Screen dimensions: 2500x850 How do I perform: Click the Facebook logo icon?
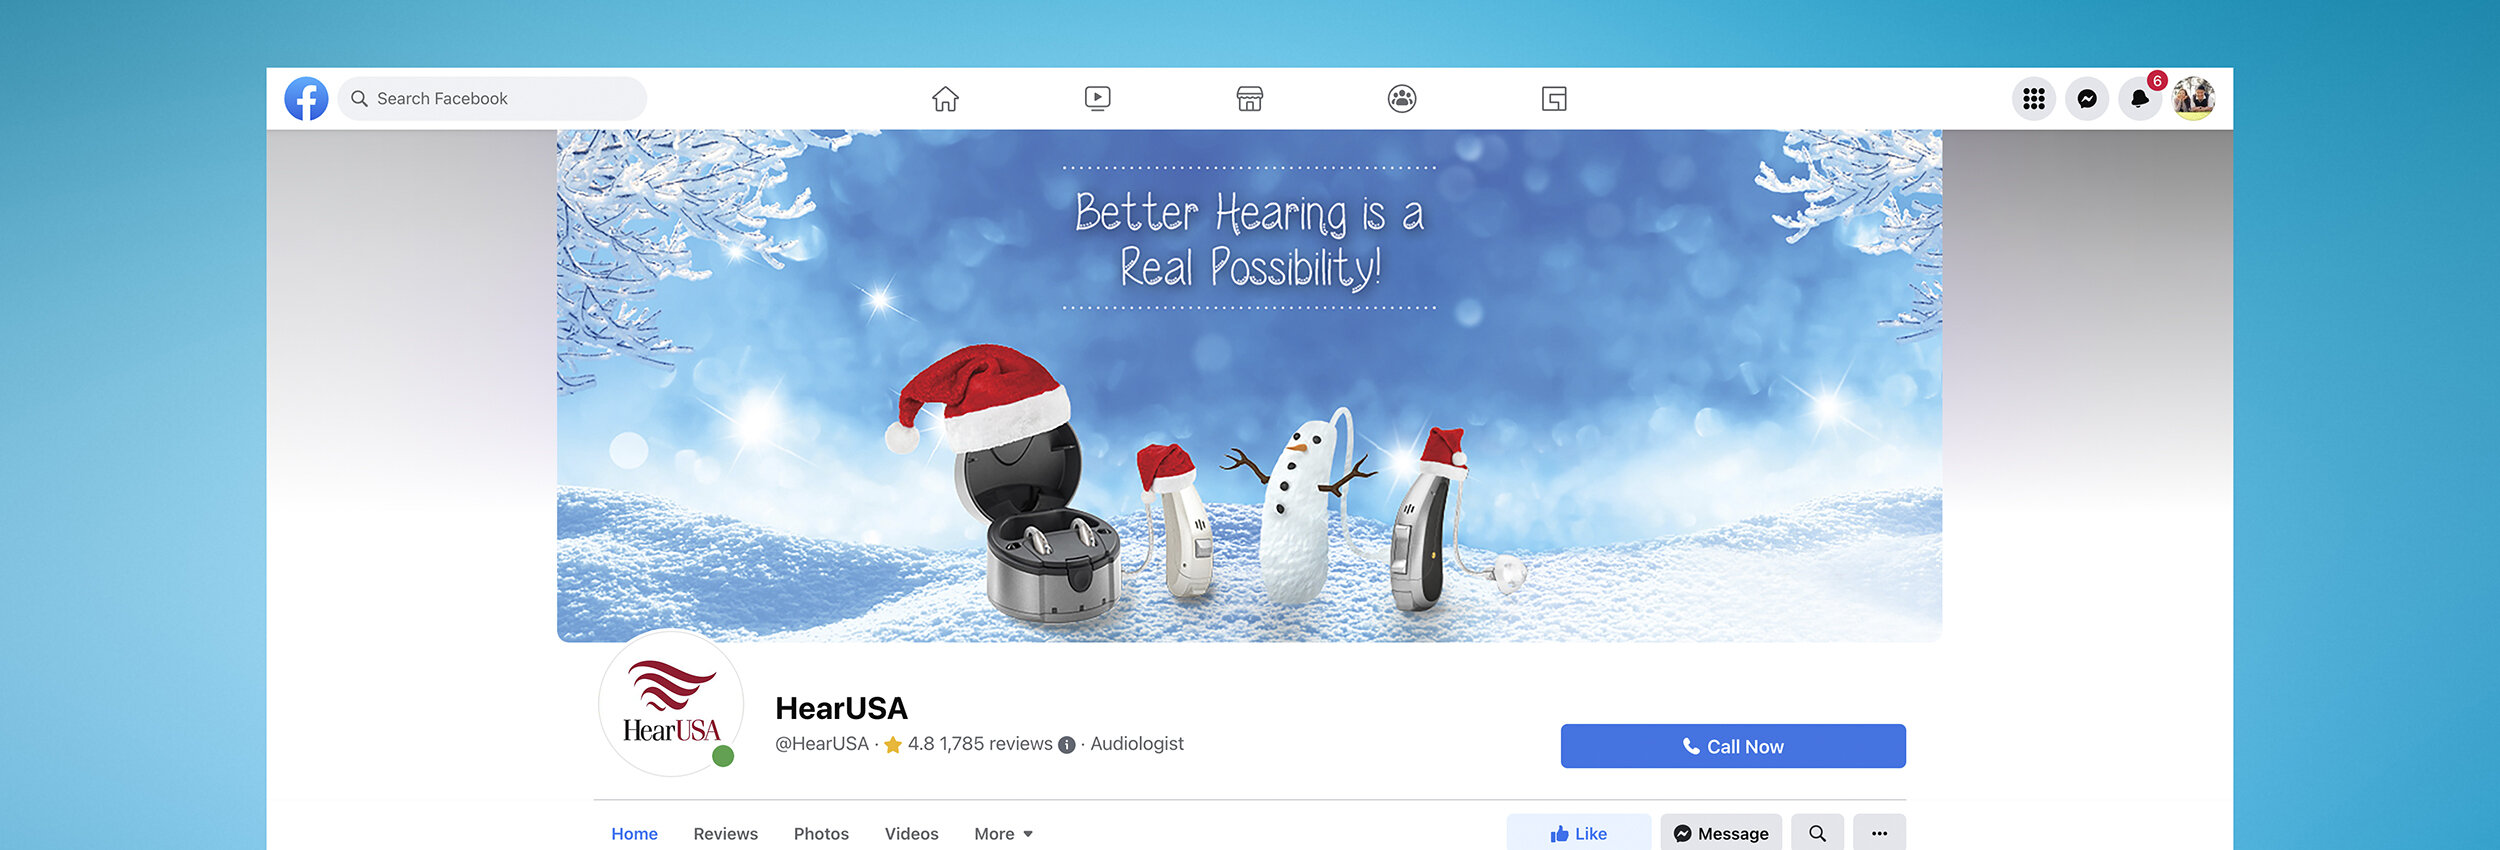pos(306,99)
